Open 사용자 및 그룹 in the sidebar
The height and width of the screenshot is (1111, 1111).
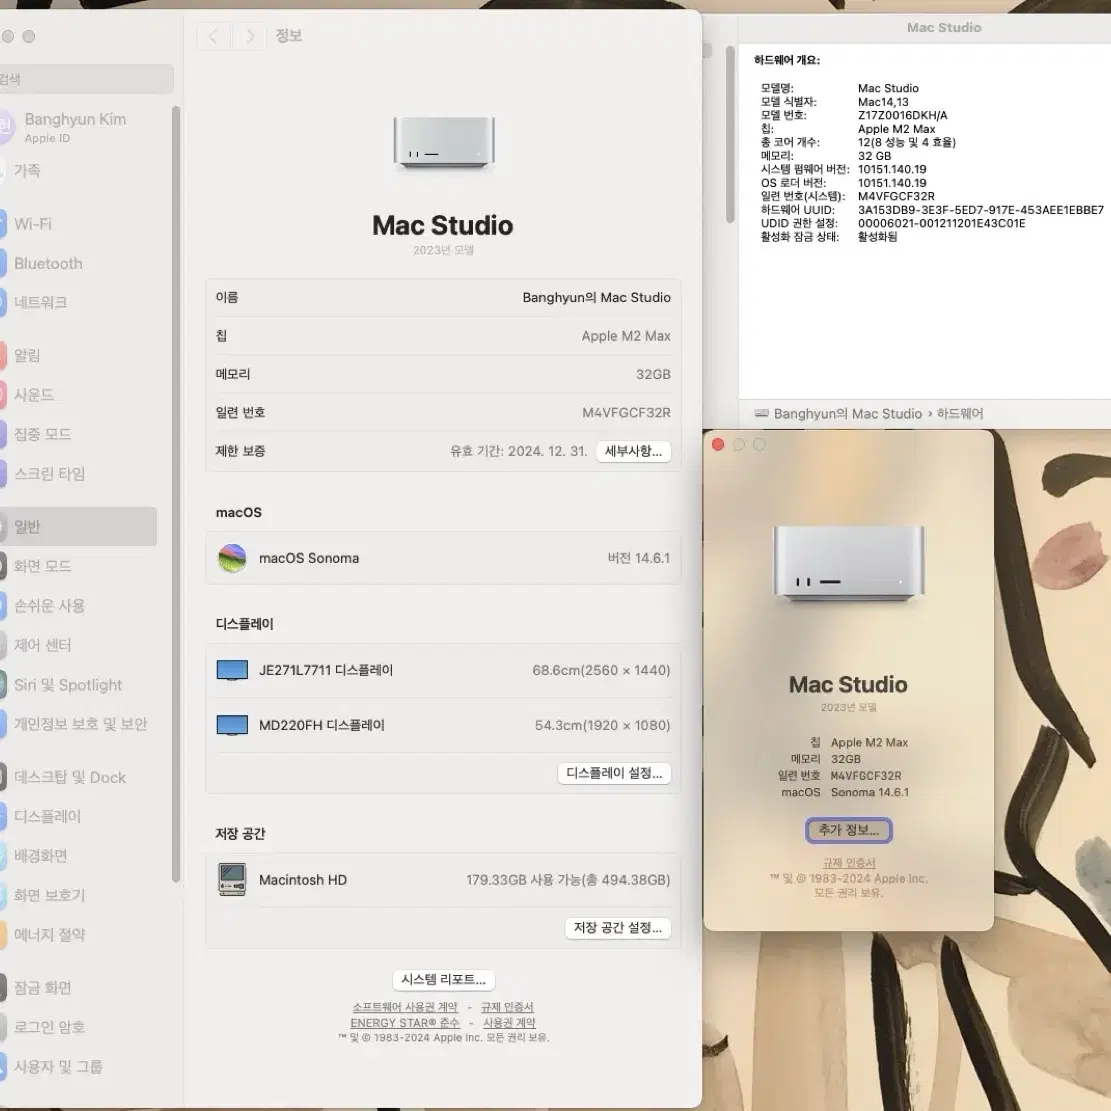(58, 1067)
